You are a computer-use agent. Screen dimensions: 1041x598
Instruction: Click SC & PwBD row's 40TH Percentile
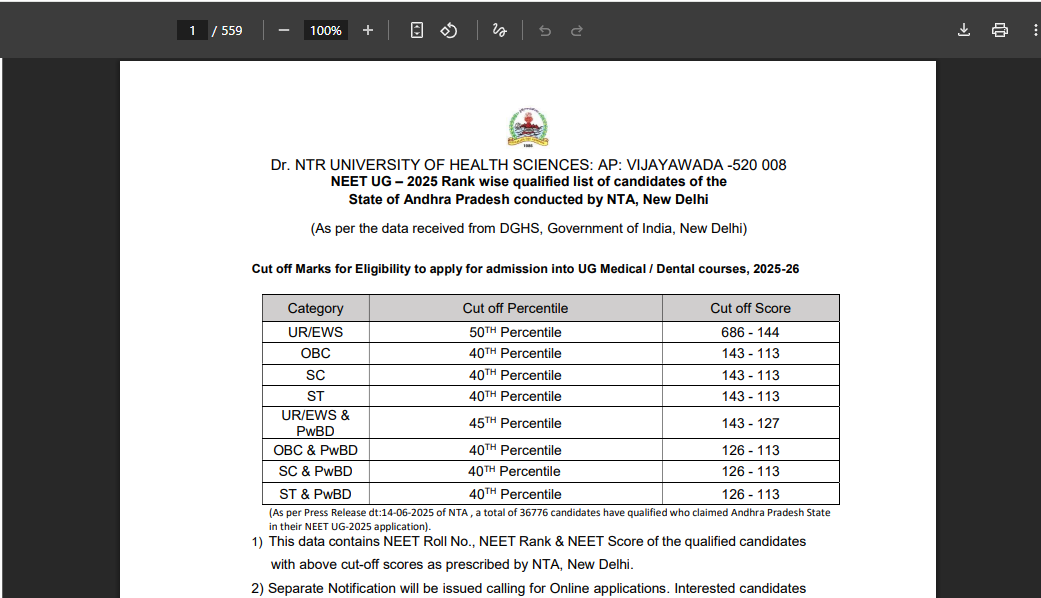515,472
